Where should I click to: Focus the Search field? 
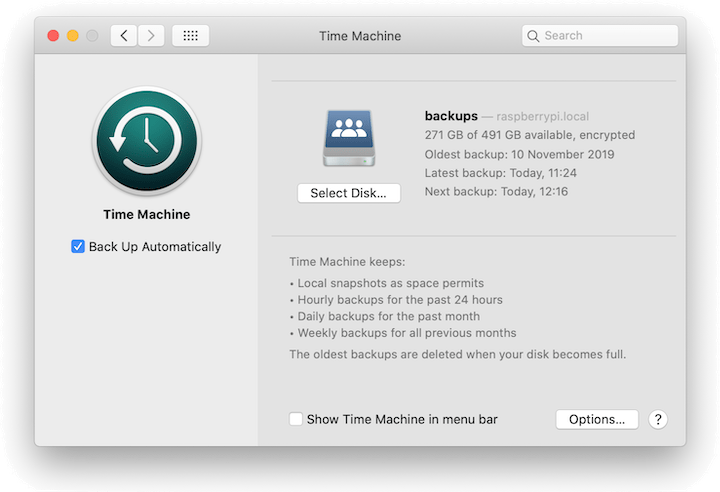point(600,35)
